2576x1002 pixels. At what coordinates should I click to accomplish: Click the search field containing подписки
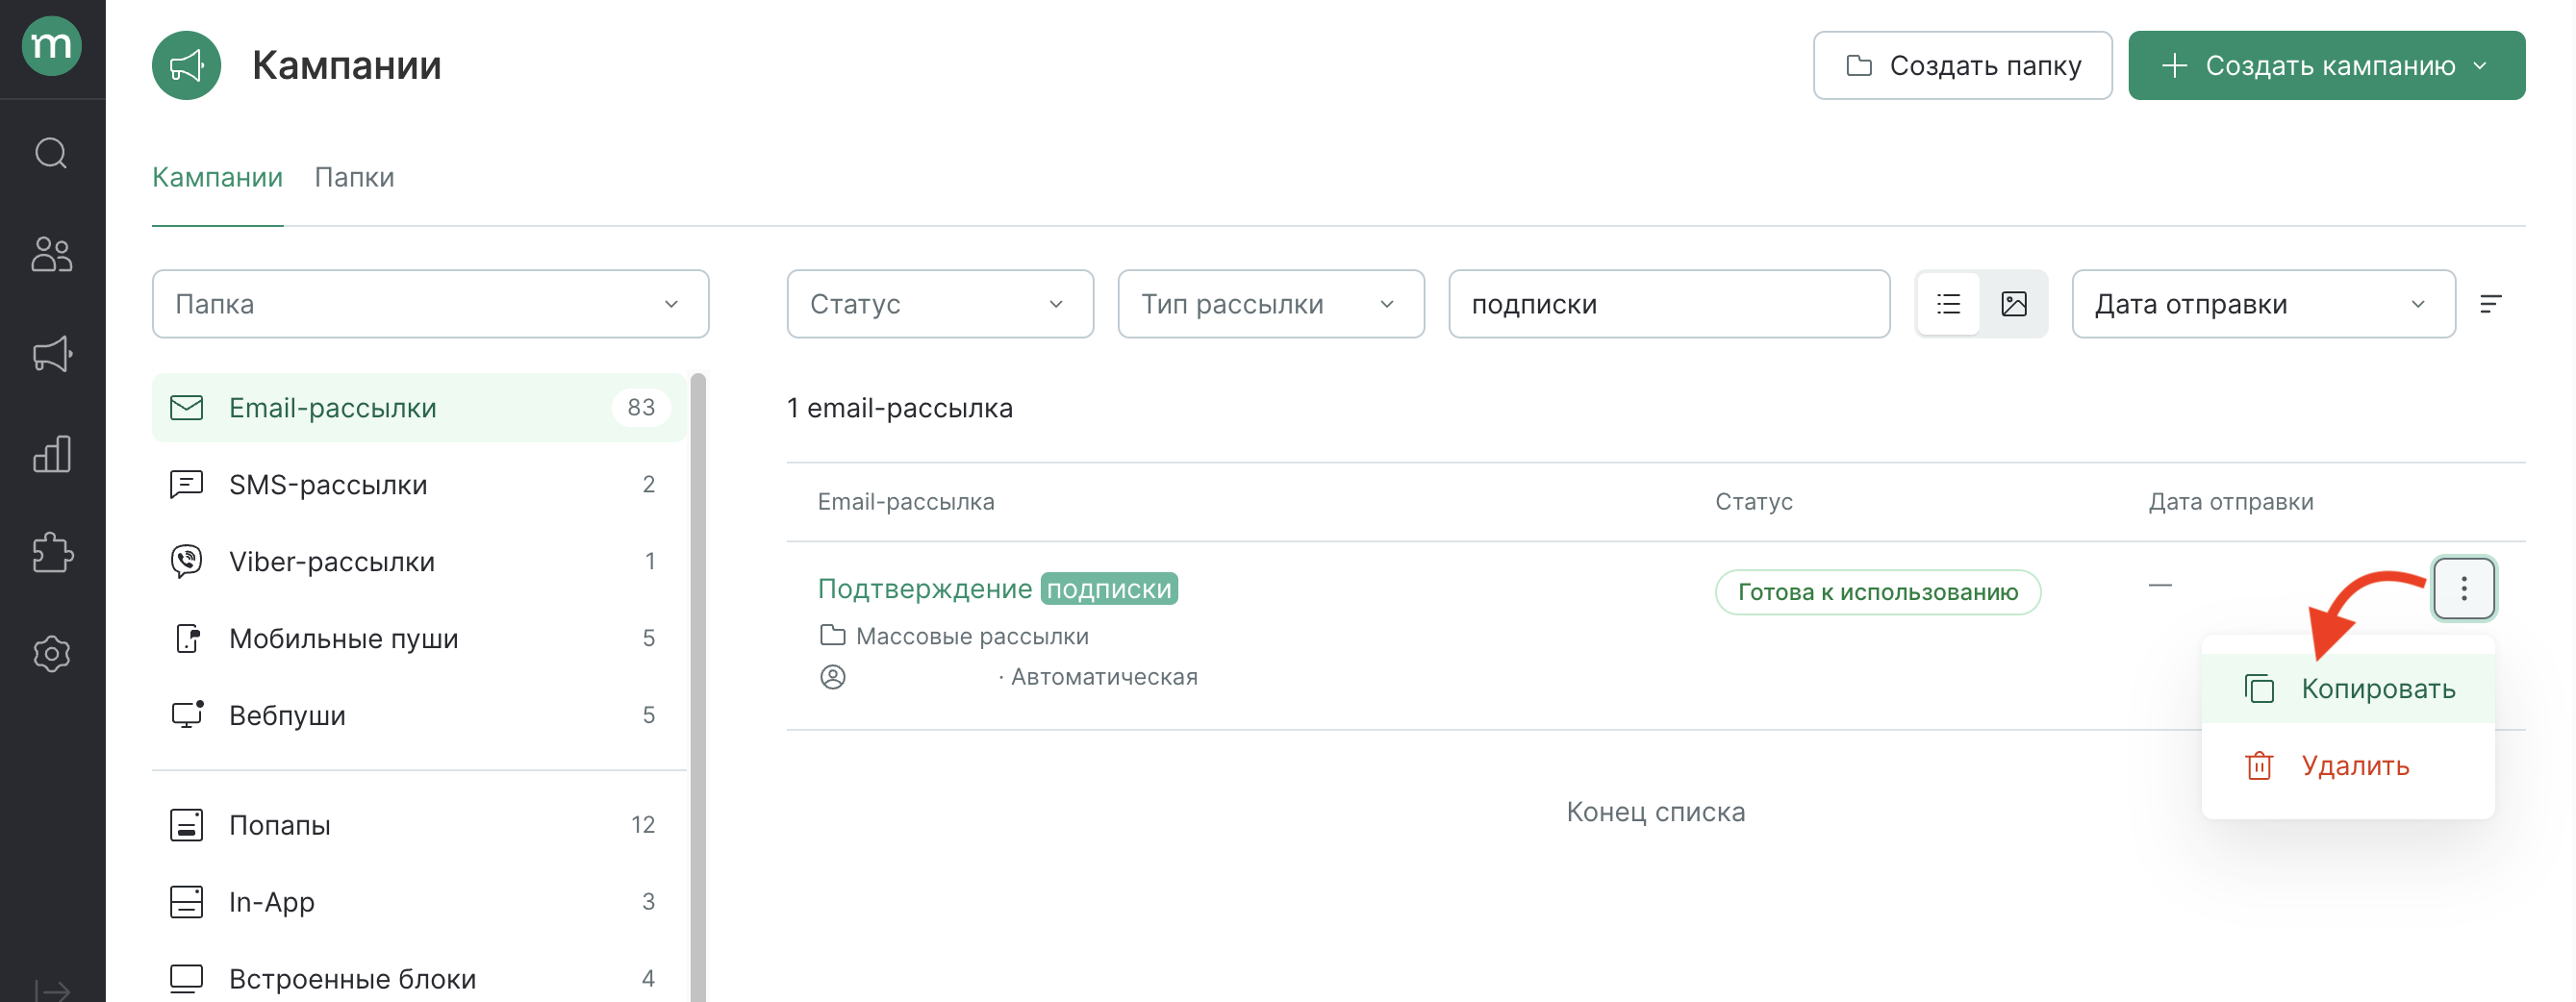click(1669, 304)
